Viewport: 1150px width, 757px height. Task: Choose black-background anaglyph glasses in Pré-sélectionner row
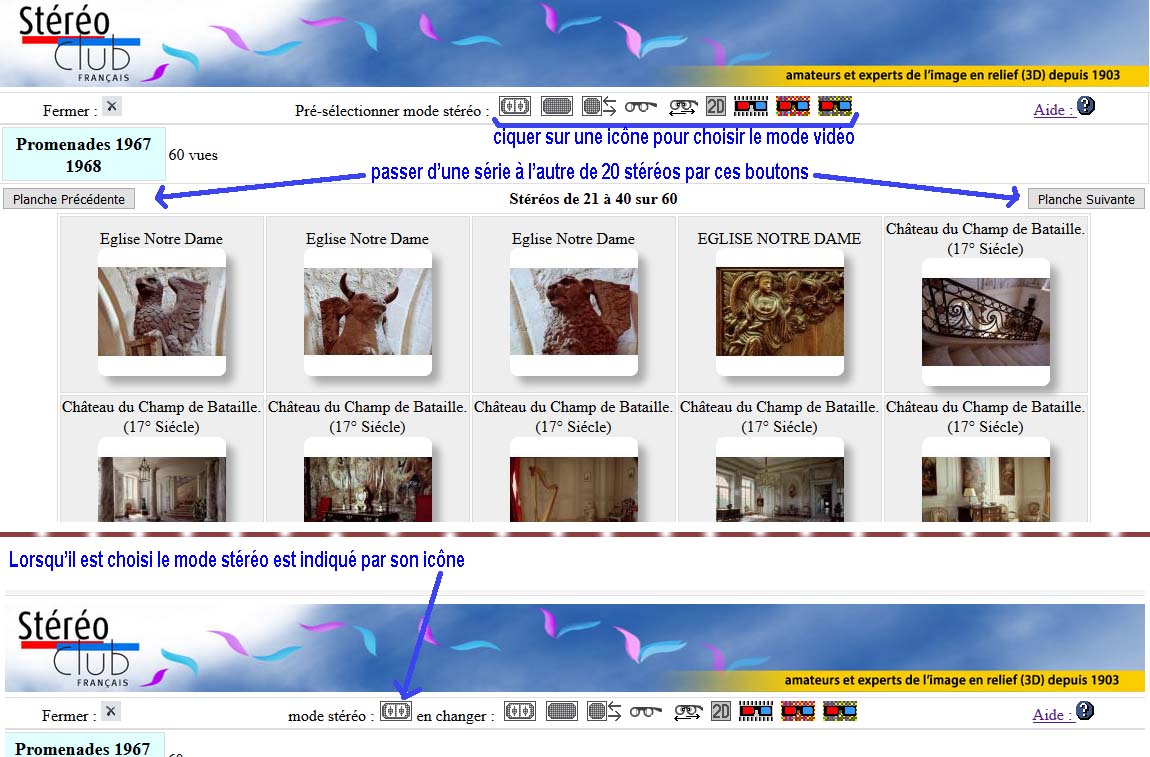[751, 106]
